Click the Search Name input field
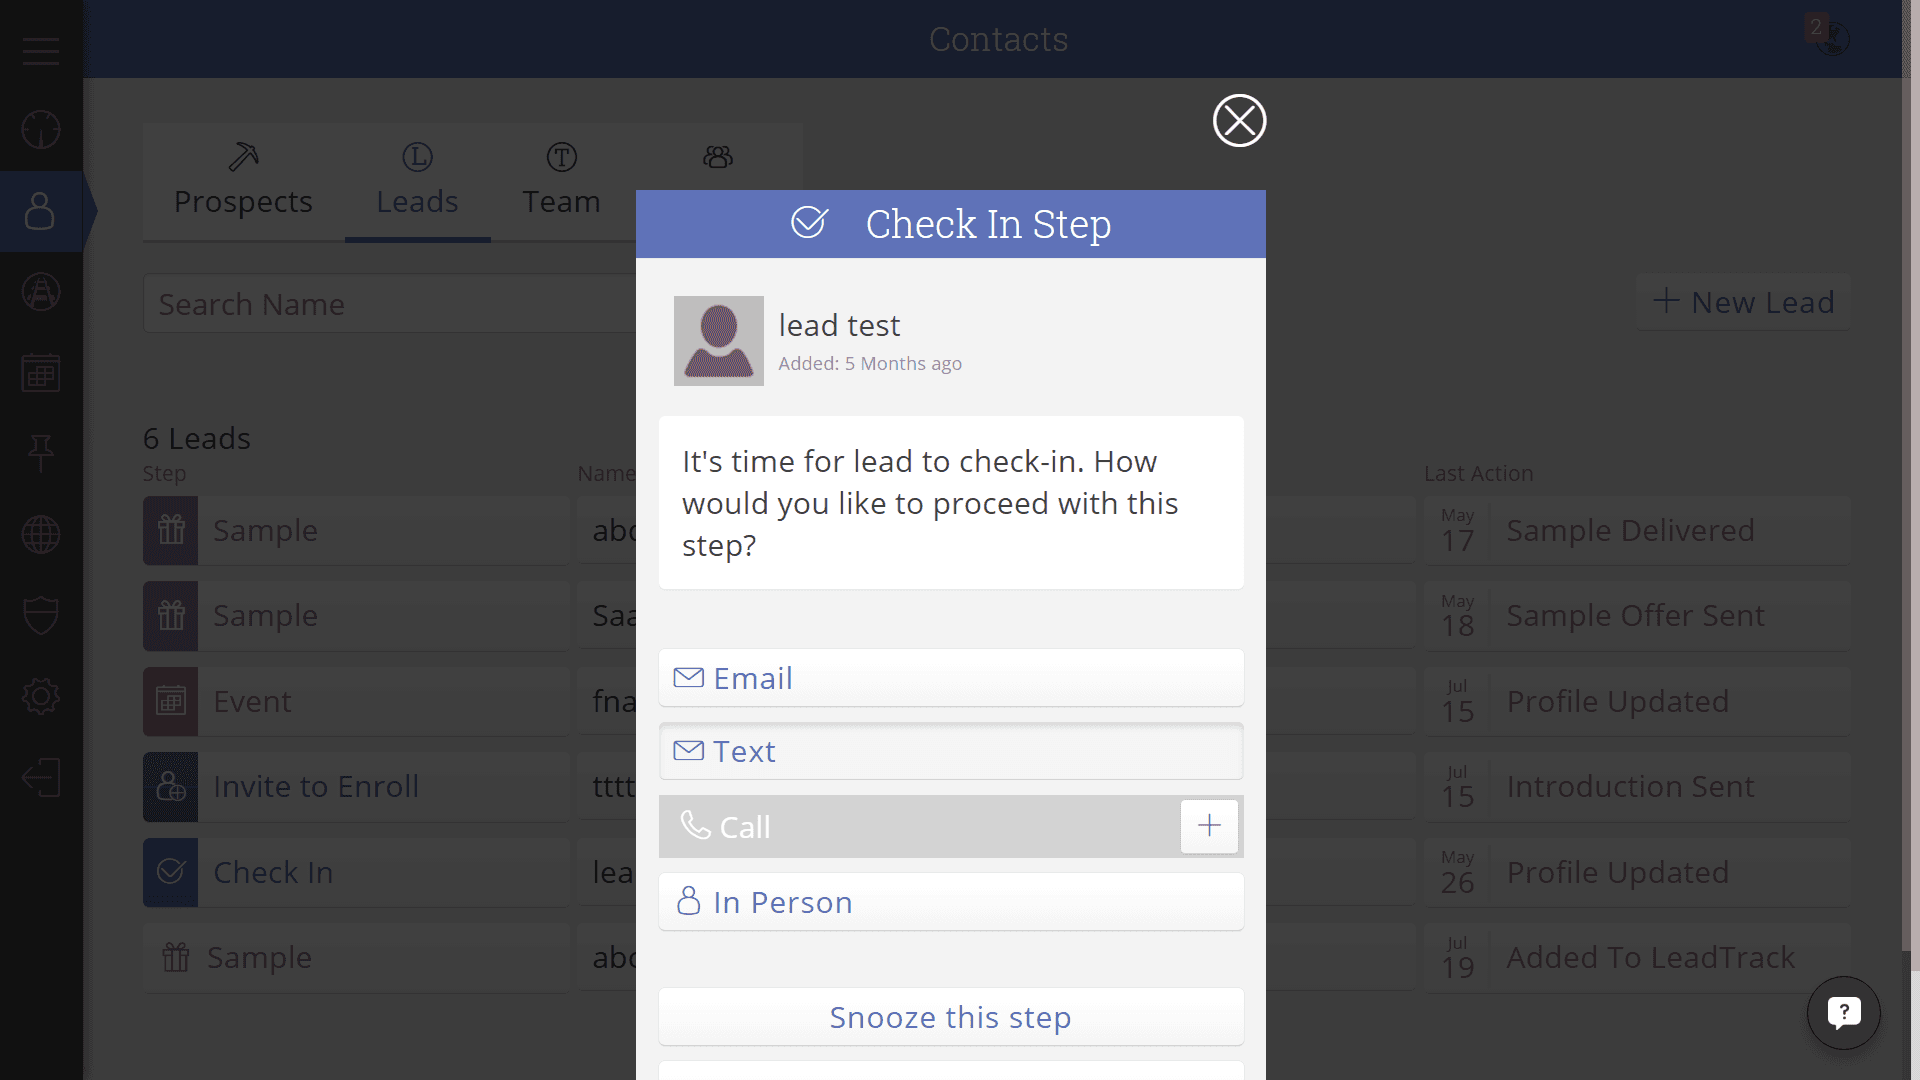 (390, 304)
